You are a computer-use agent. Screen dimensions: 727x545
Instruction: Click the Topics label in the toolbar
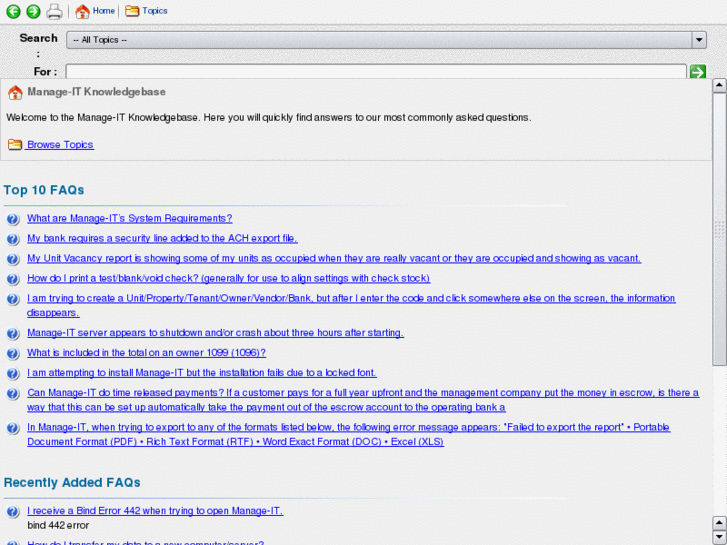tap(155, 11)
